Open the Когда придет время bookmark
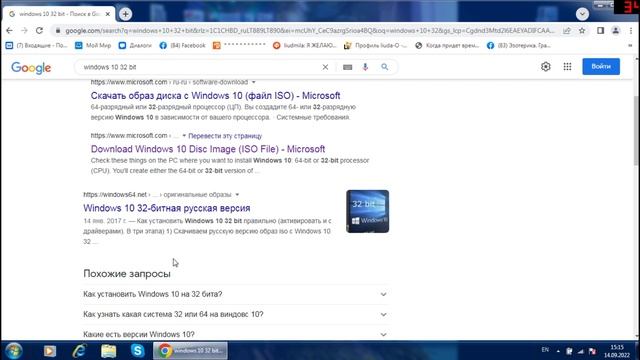The image size is (640, 360). pos(447,45)
